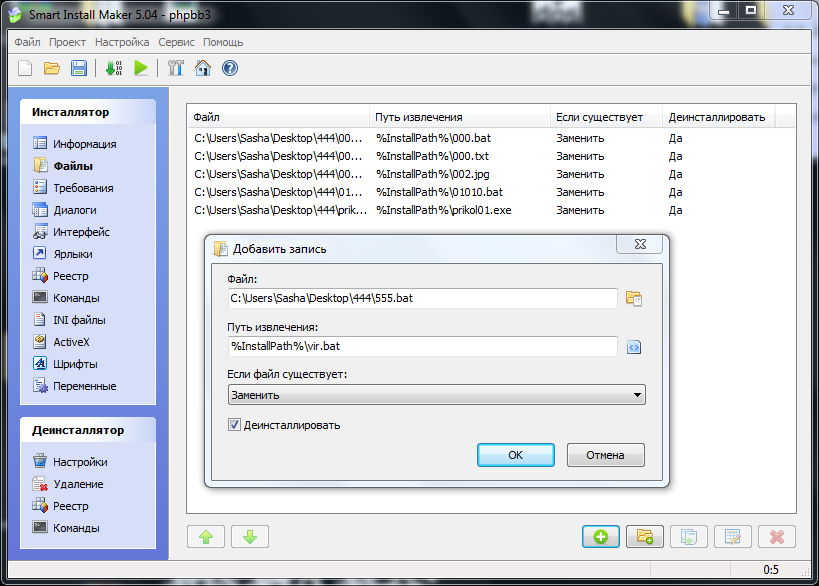Add a file with the green plus button
This screenshot has height=586, width=819.
(601, 536)
